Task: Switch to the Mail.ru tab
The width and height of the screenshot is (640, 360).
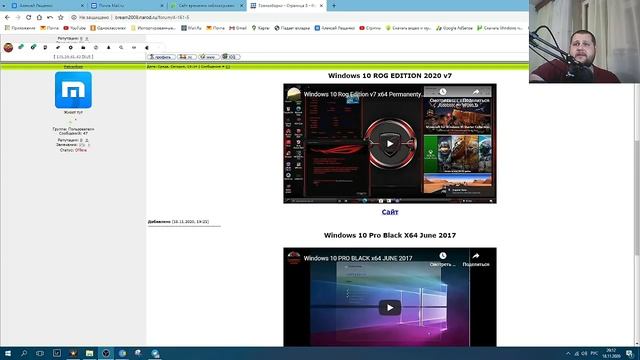Action: [x=127, y=6]
